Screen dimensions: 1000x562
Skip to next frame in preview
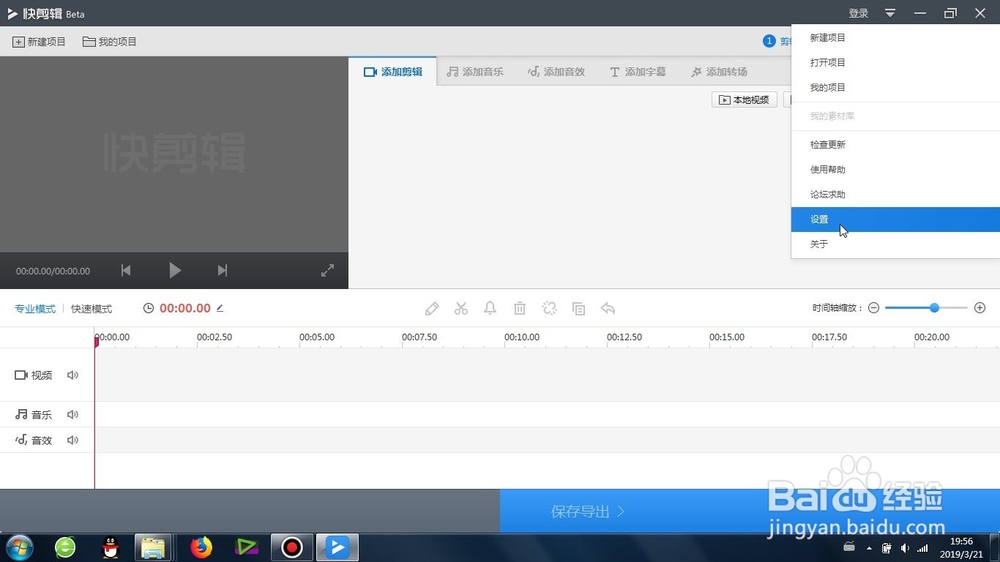click(x=222, y=270)
